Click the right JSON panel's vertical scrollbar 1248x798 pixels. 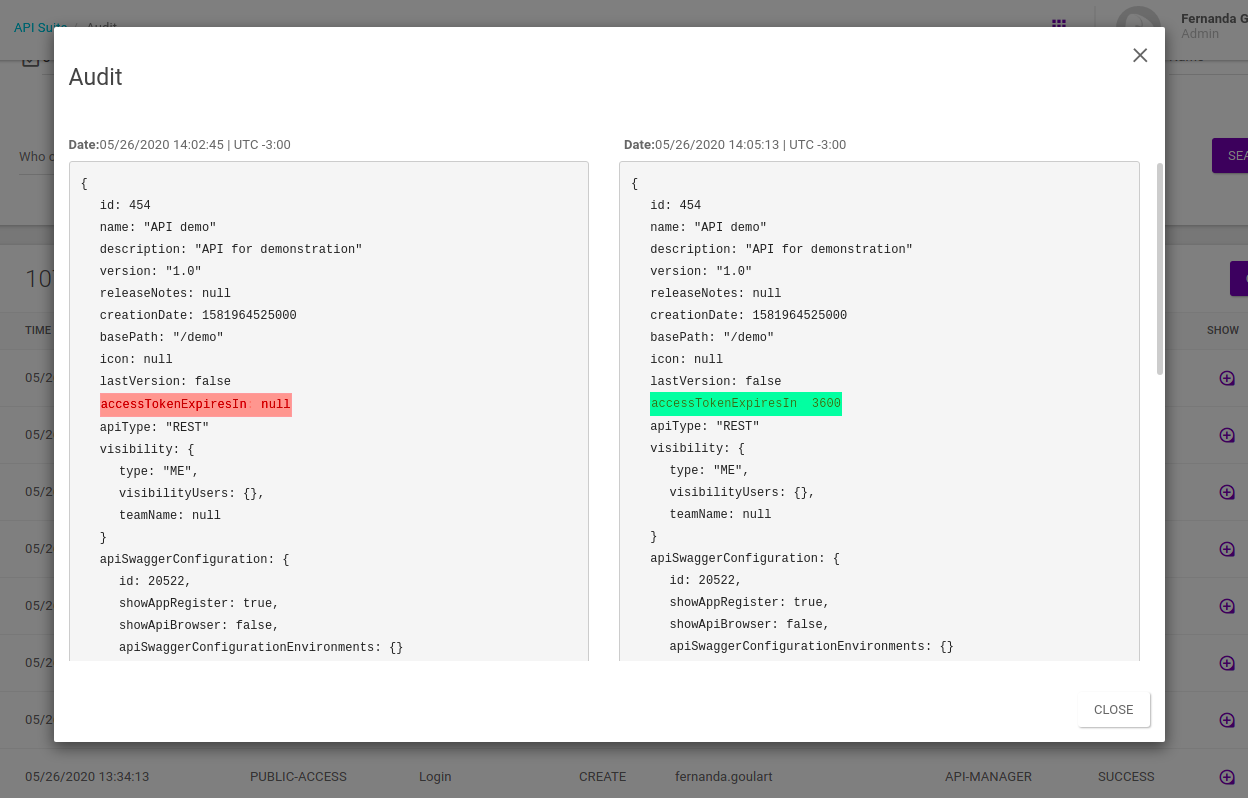point(1159,270)
